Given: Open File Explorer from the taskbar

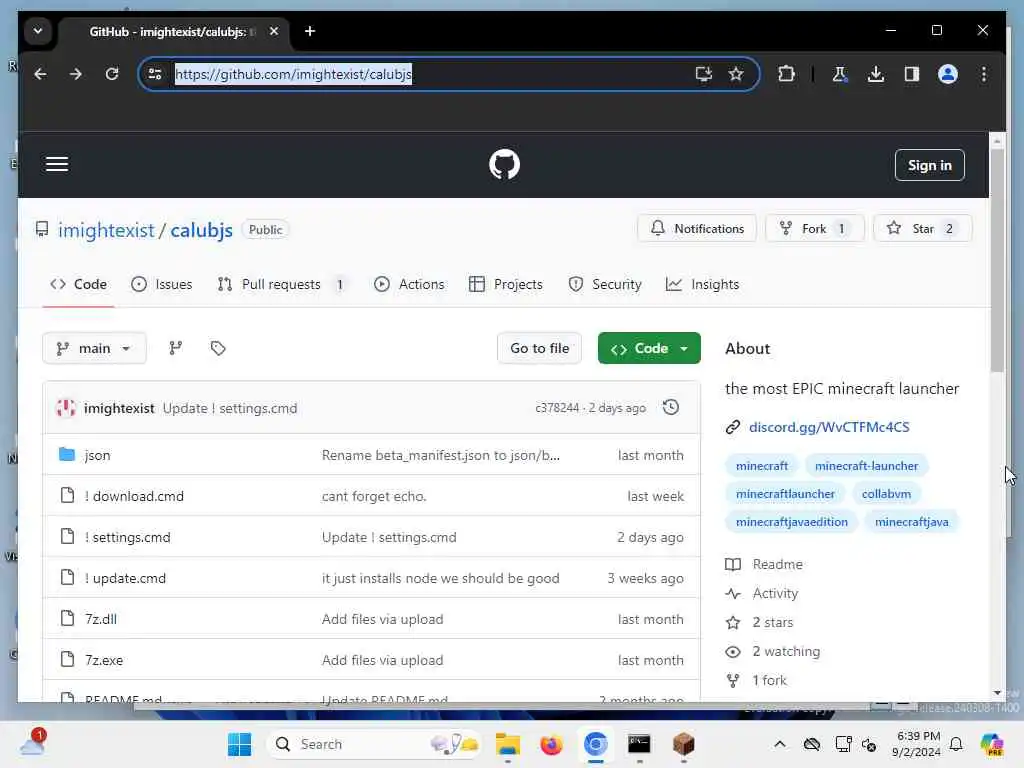Looking at the screenshot, I should 507,744.
